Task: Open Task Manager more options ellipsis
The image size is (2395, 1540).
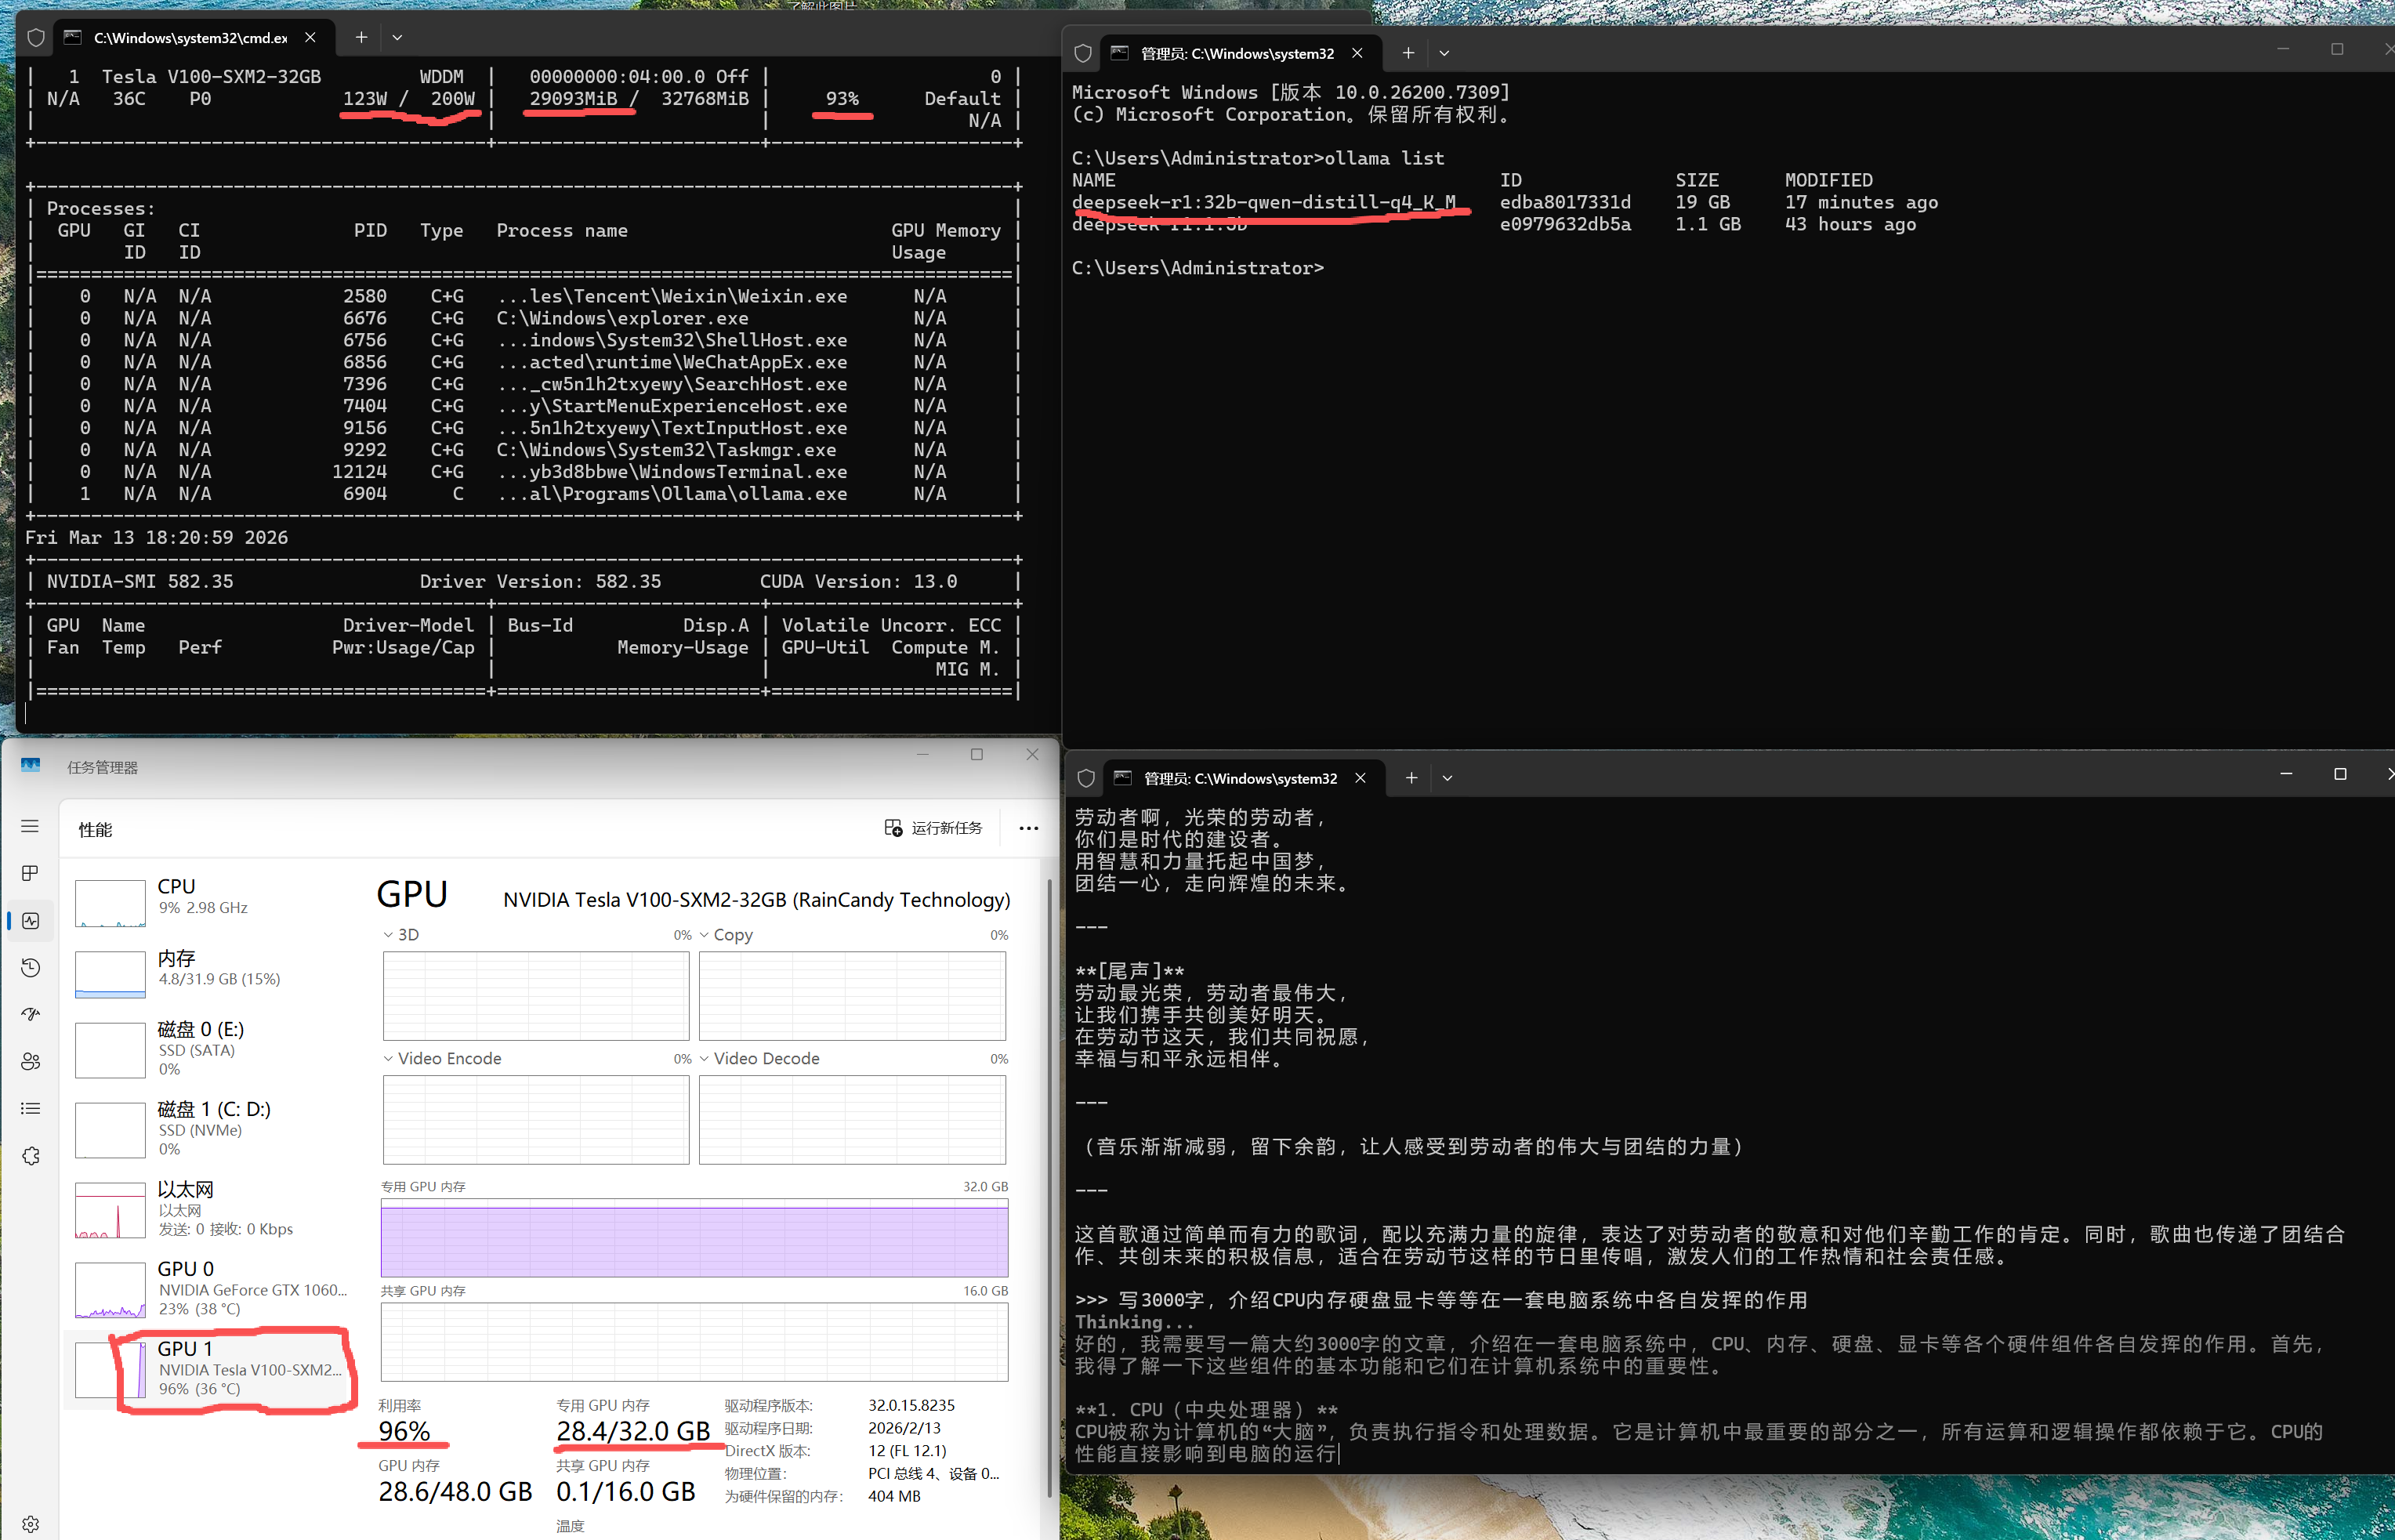Action: 1028,828
